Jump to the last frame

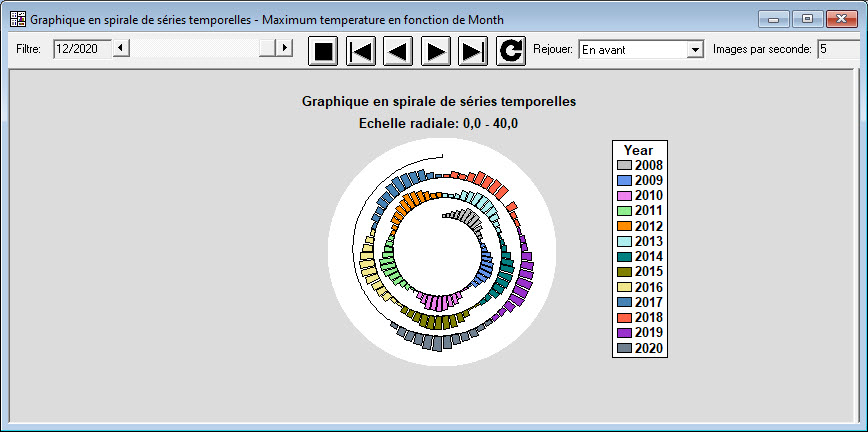(x=473, y=51)
